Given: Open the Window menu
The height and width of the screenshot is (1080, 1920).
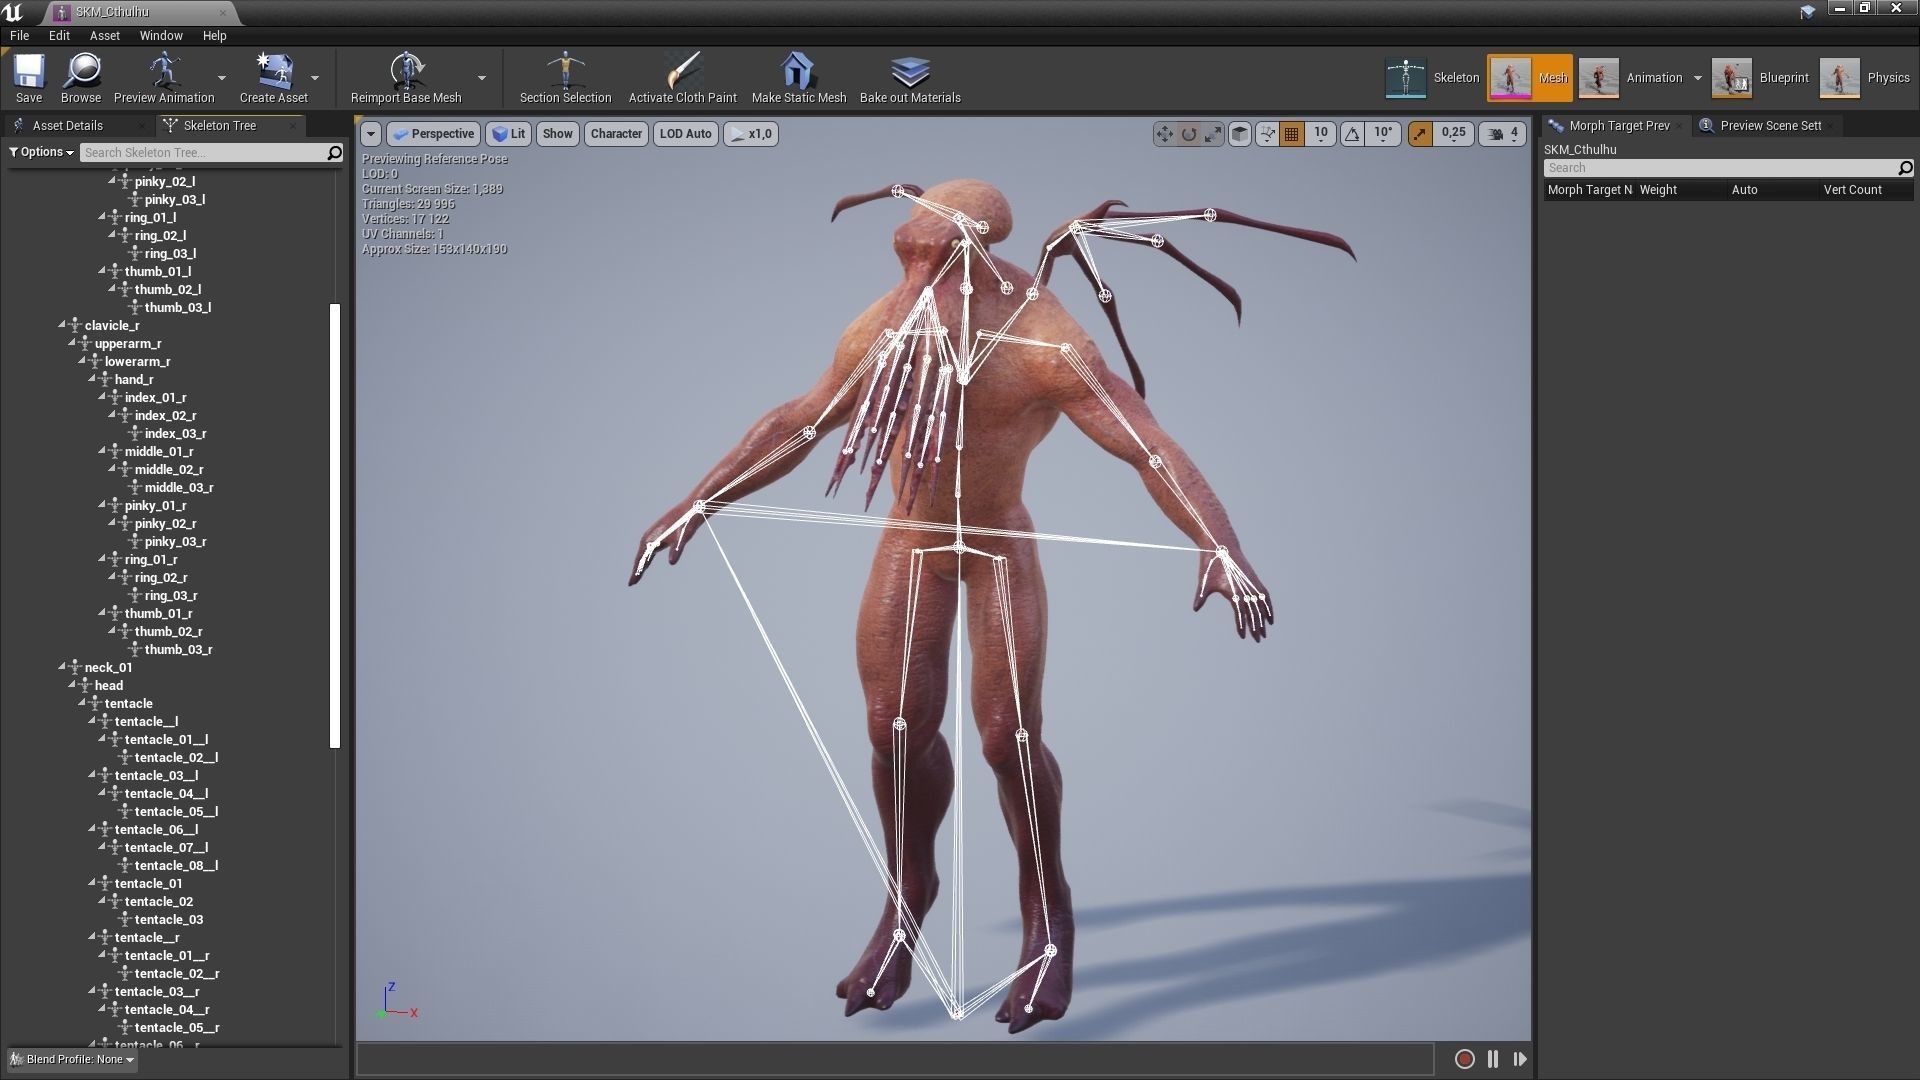Looking at the screenshot, I should (160, 35).
